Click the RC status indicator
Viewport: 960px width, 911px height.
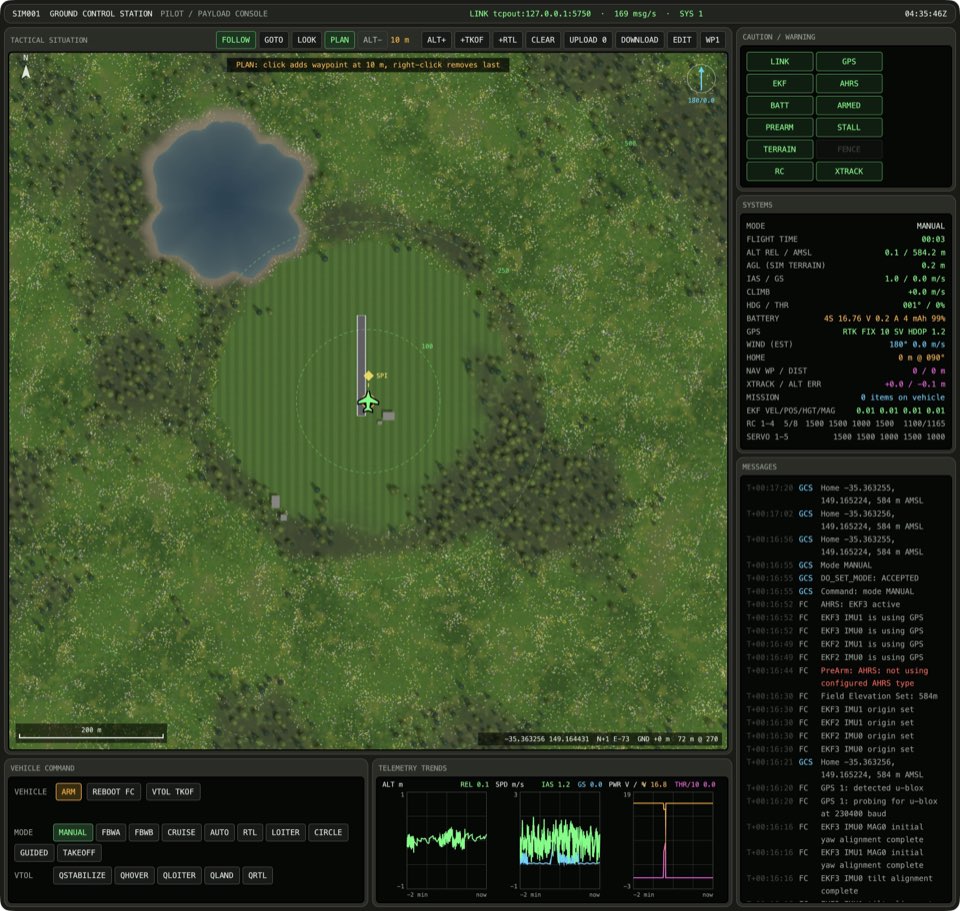(779, 171)
